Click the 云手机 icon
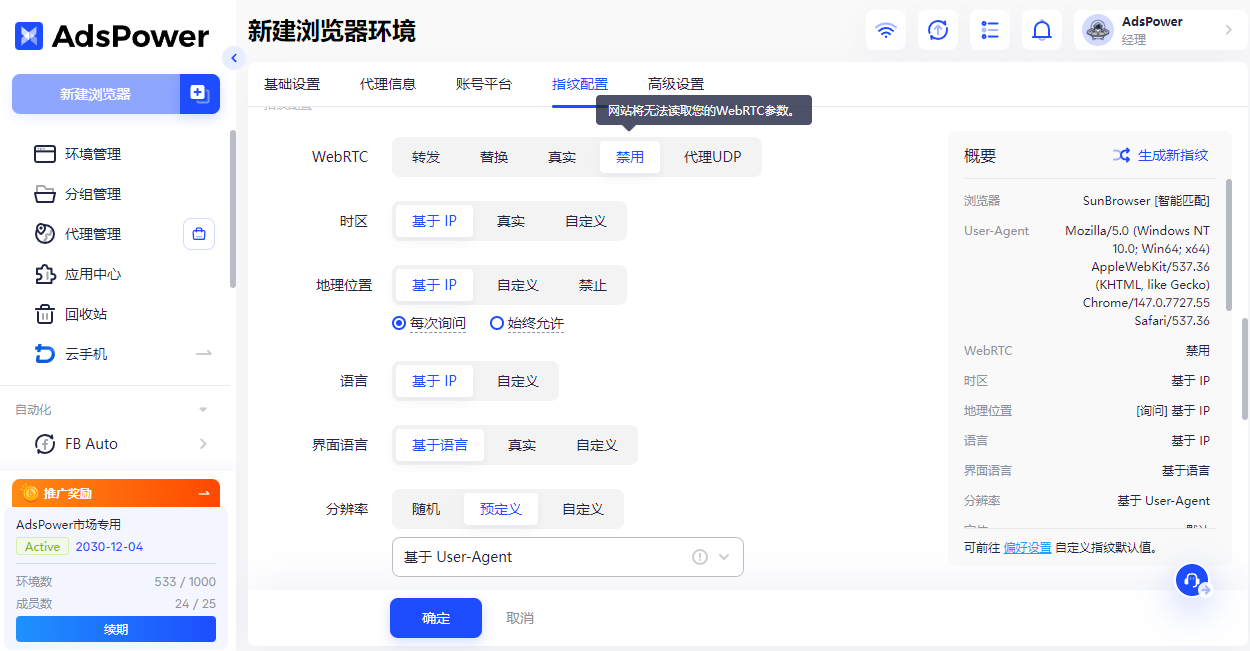Image resolution: width=1250 pixels, height=651 pixels. coord(45,354)
